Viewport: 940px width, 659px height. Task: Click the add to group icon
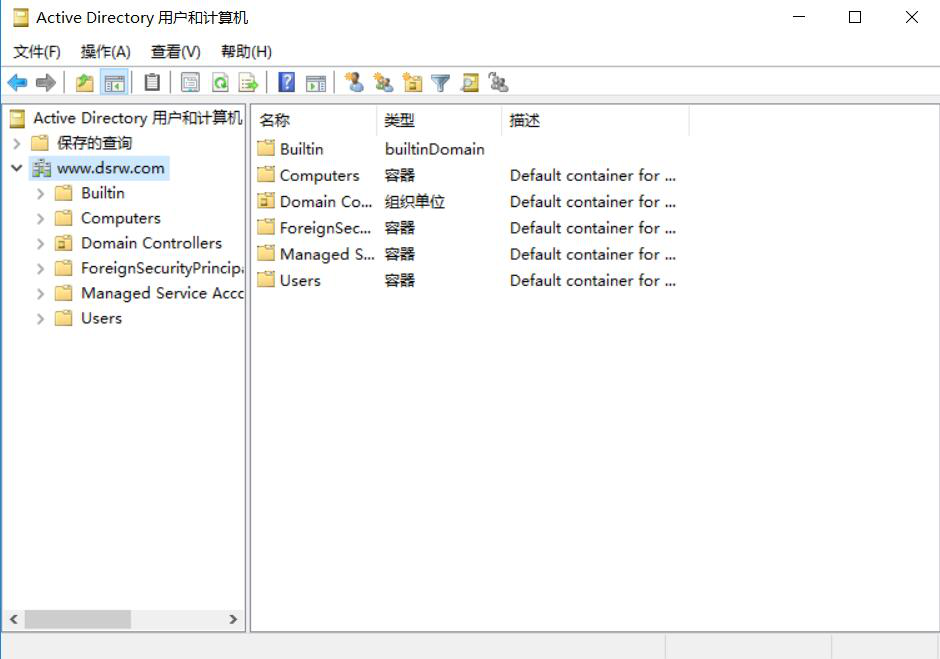pyautogui.click(x=498, y=83)
